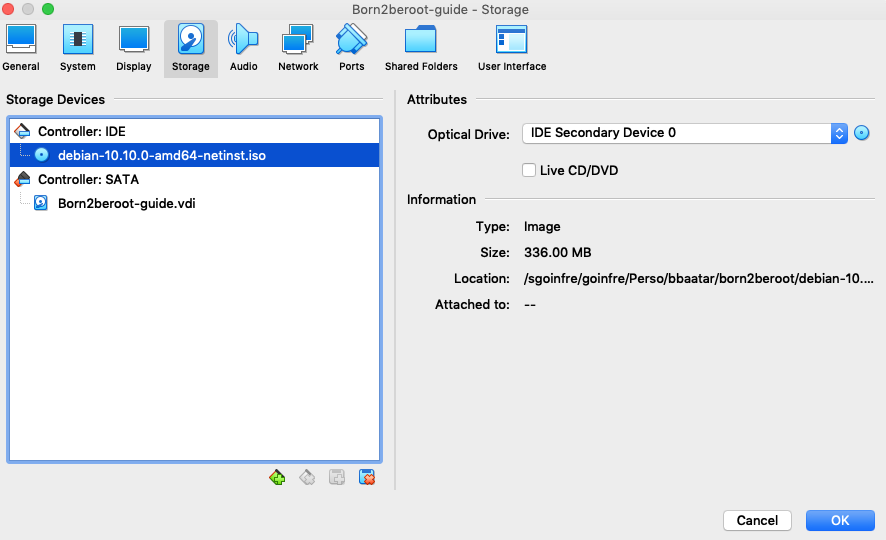Open the System settings tab

click(x=77, y=49)
